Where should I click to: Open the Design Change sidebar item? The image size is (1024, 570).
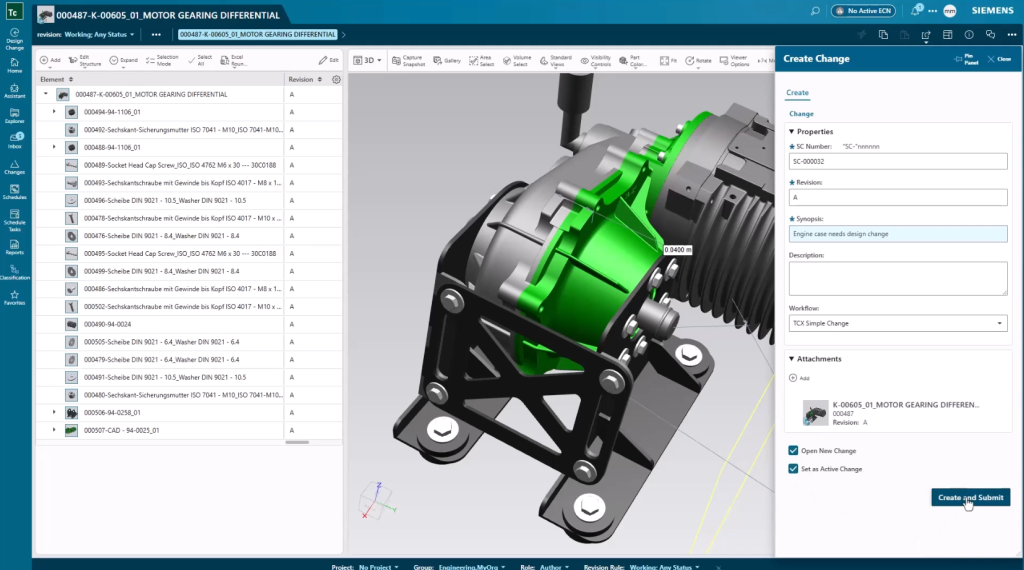click(14, 39)
